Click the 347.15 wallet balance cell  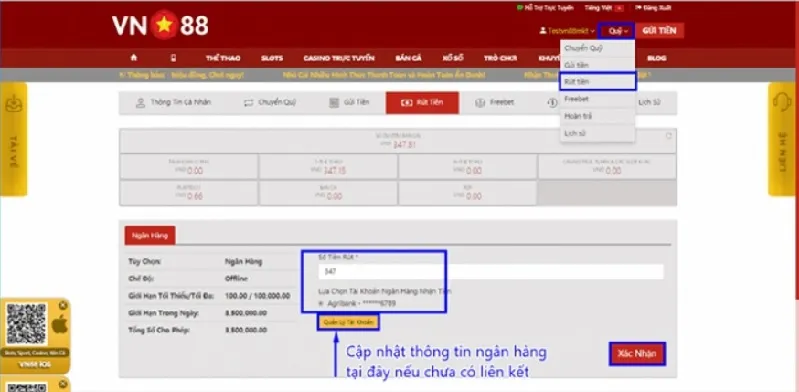click(328, 167)
